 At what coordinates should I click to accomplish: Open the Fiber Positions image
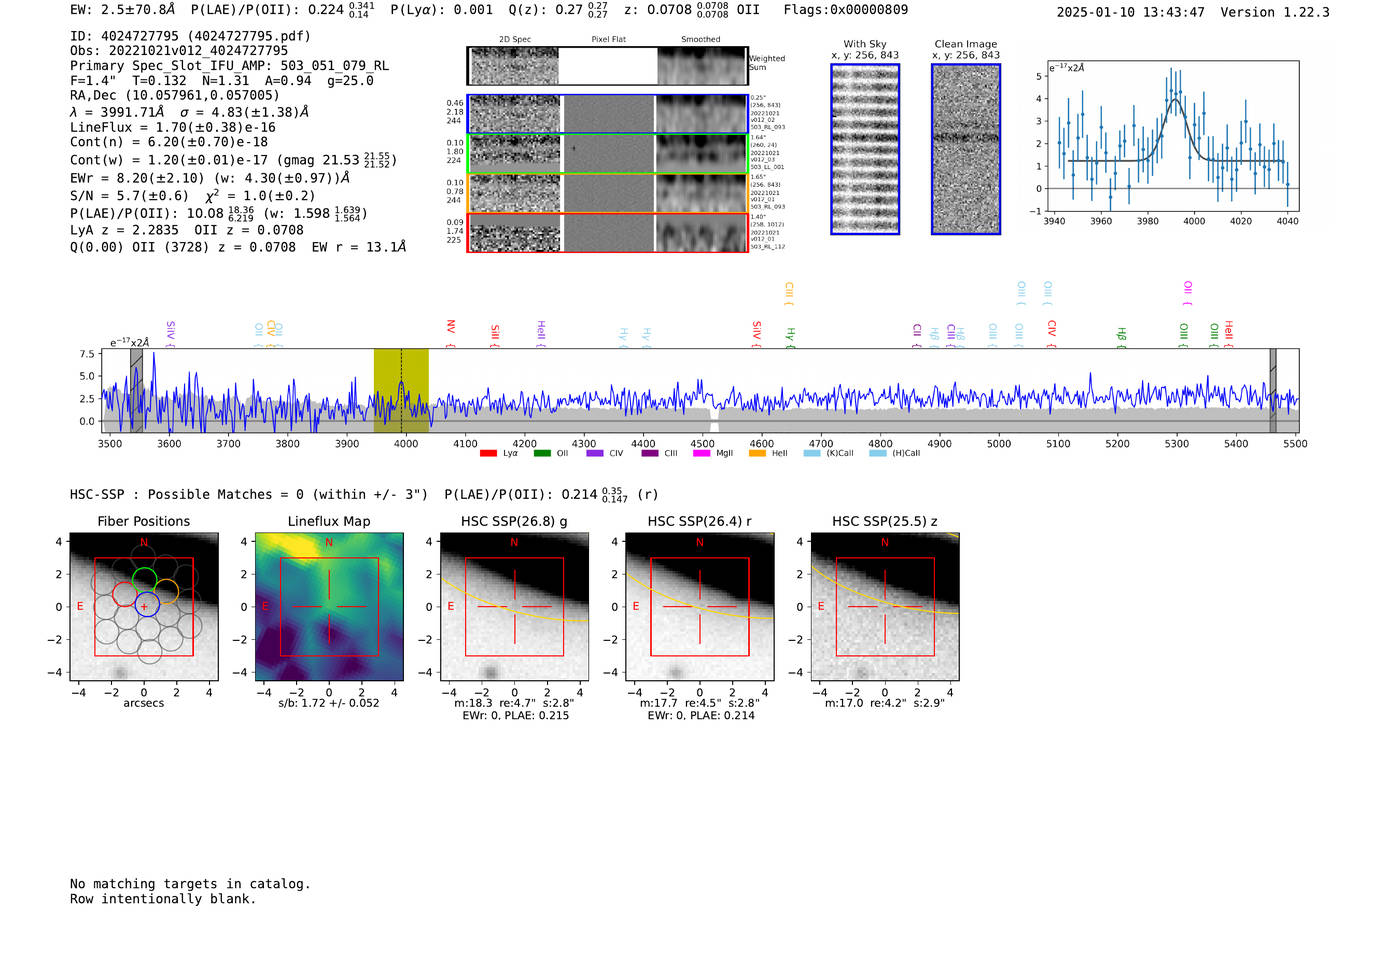(x=144, y=607)
